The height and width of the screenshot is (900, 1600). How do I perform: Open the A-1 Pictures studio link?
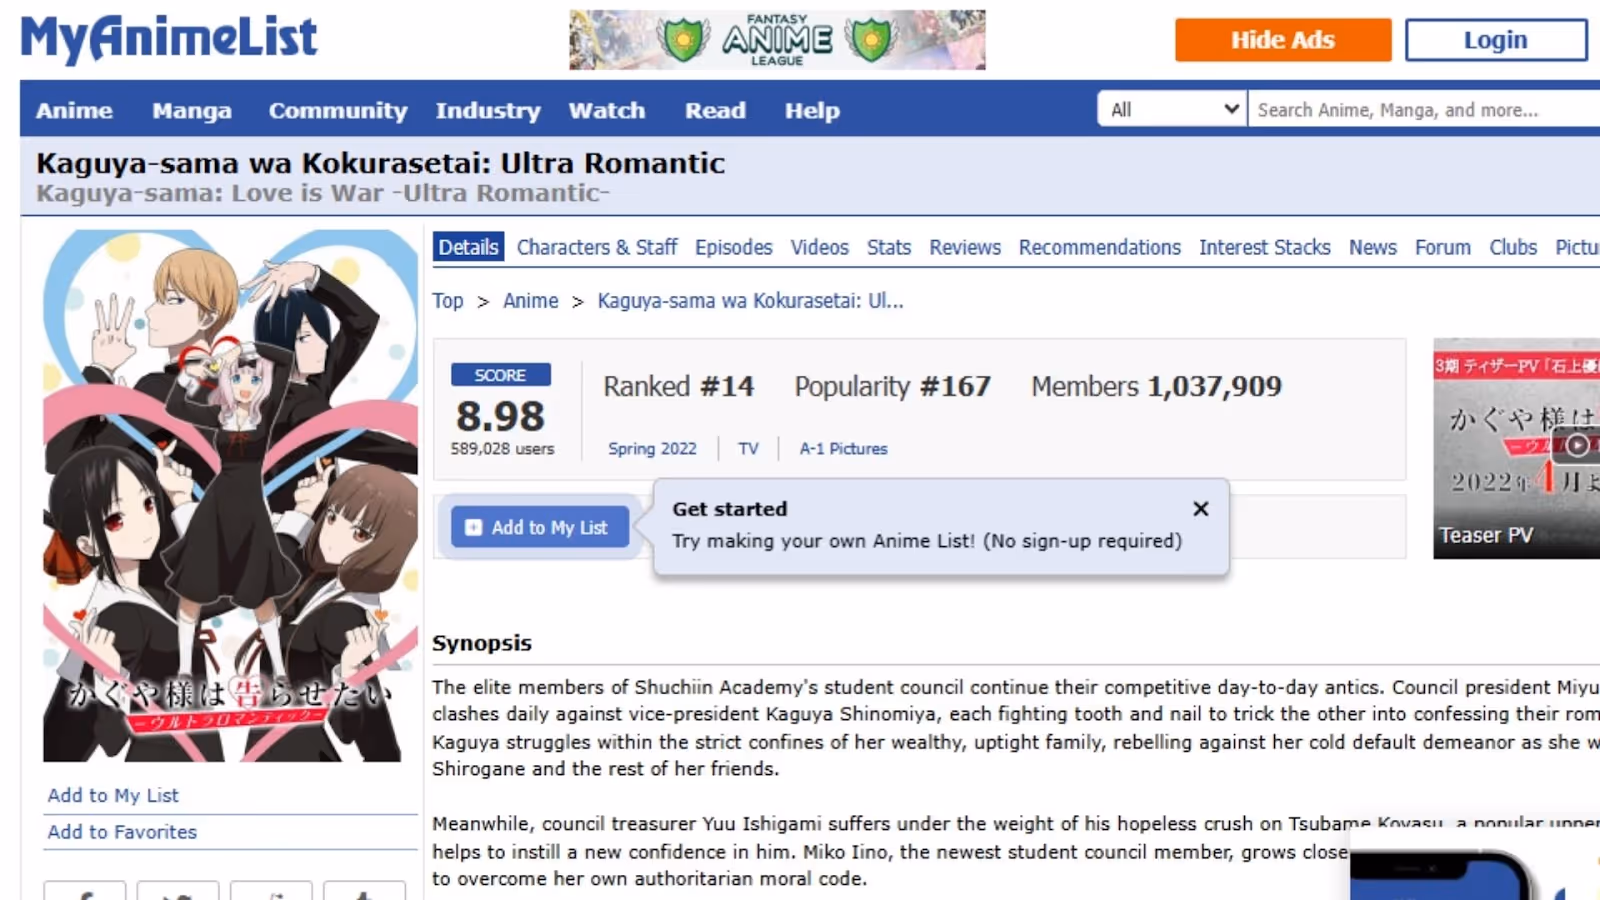click(x=843, y=449)
